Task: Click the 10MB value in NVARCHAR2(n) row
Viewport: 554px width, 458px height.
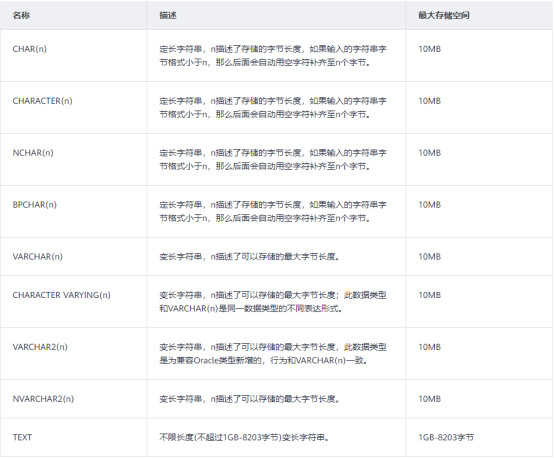Action: point(430,399)
